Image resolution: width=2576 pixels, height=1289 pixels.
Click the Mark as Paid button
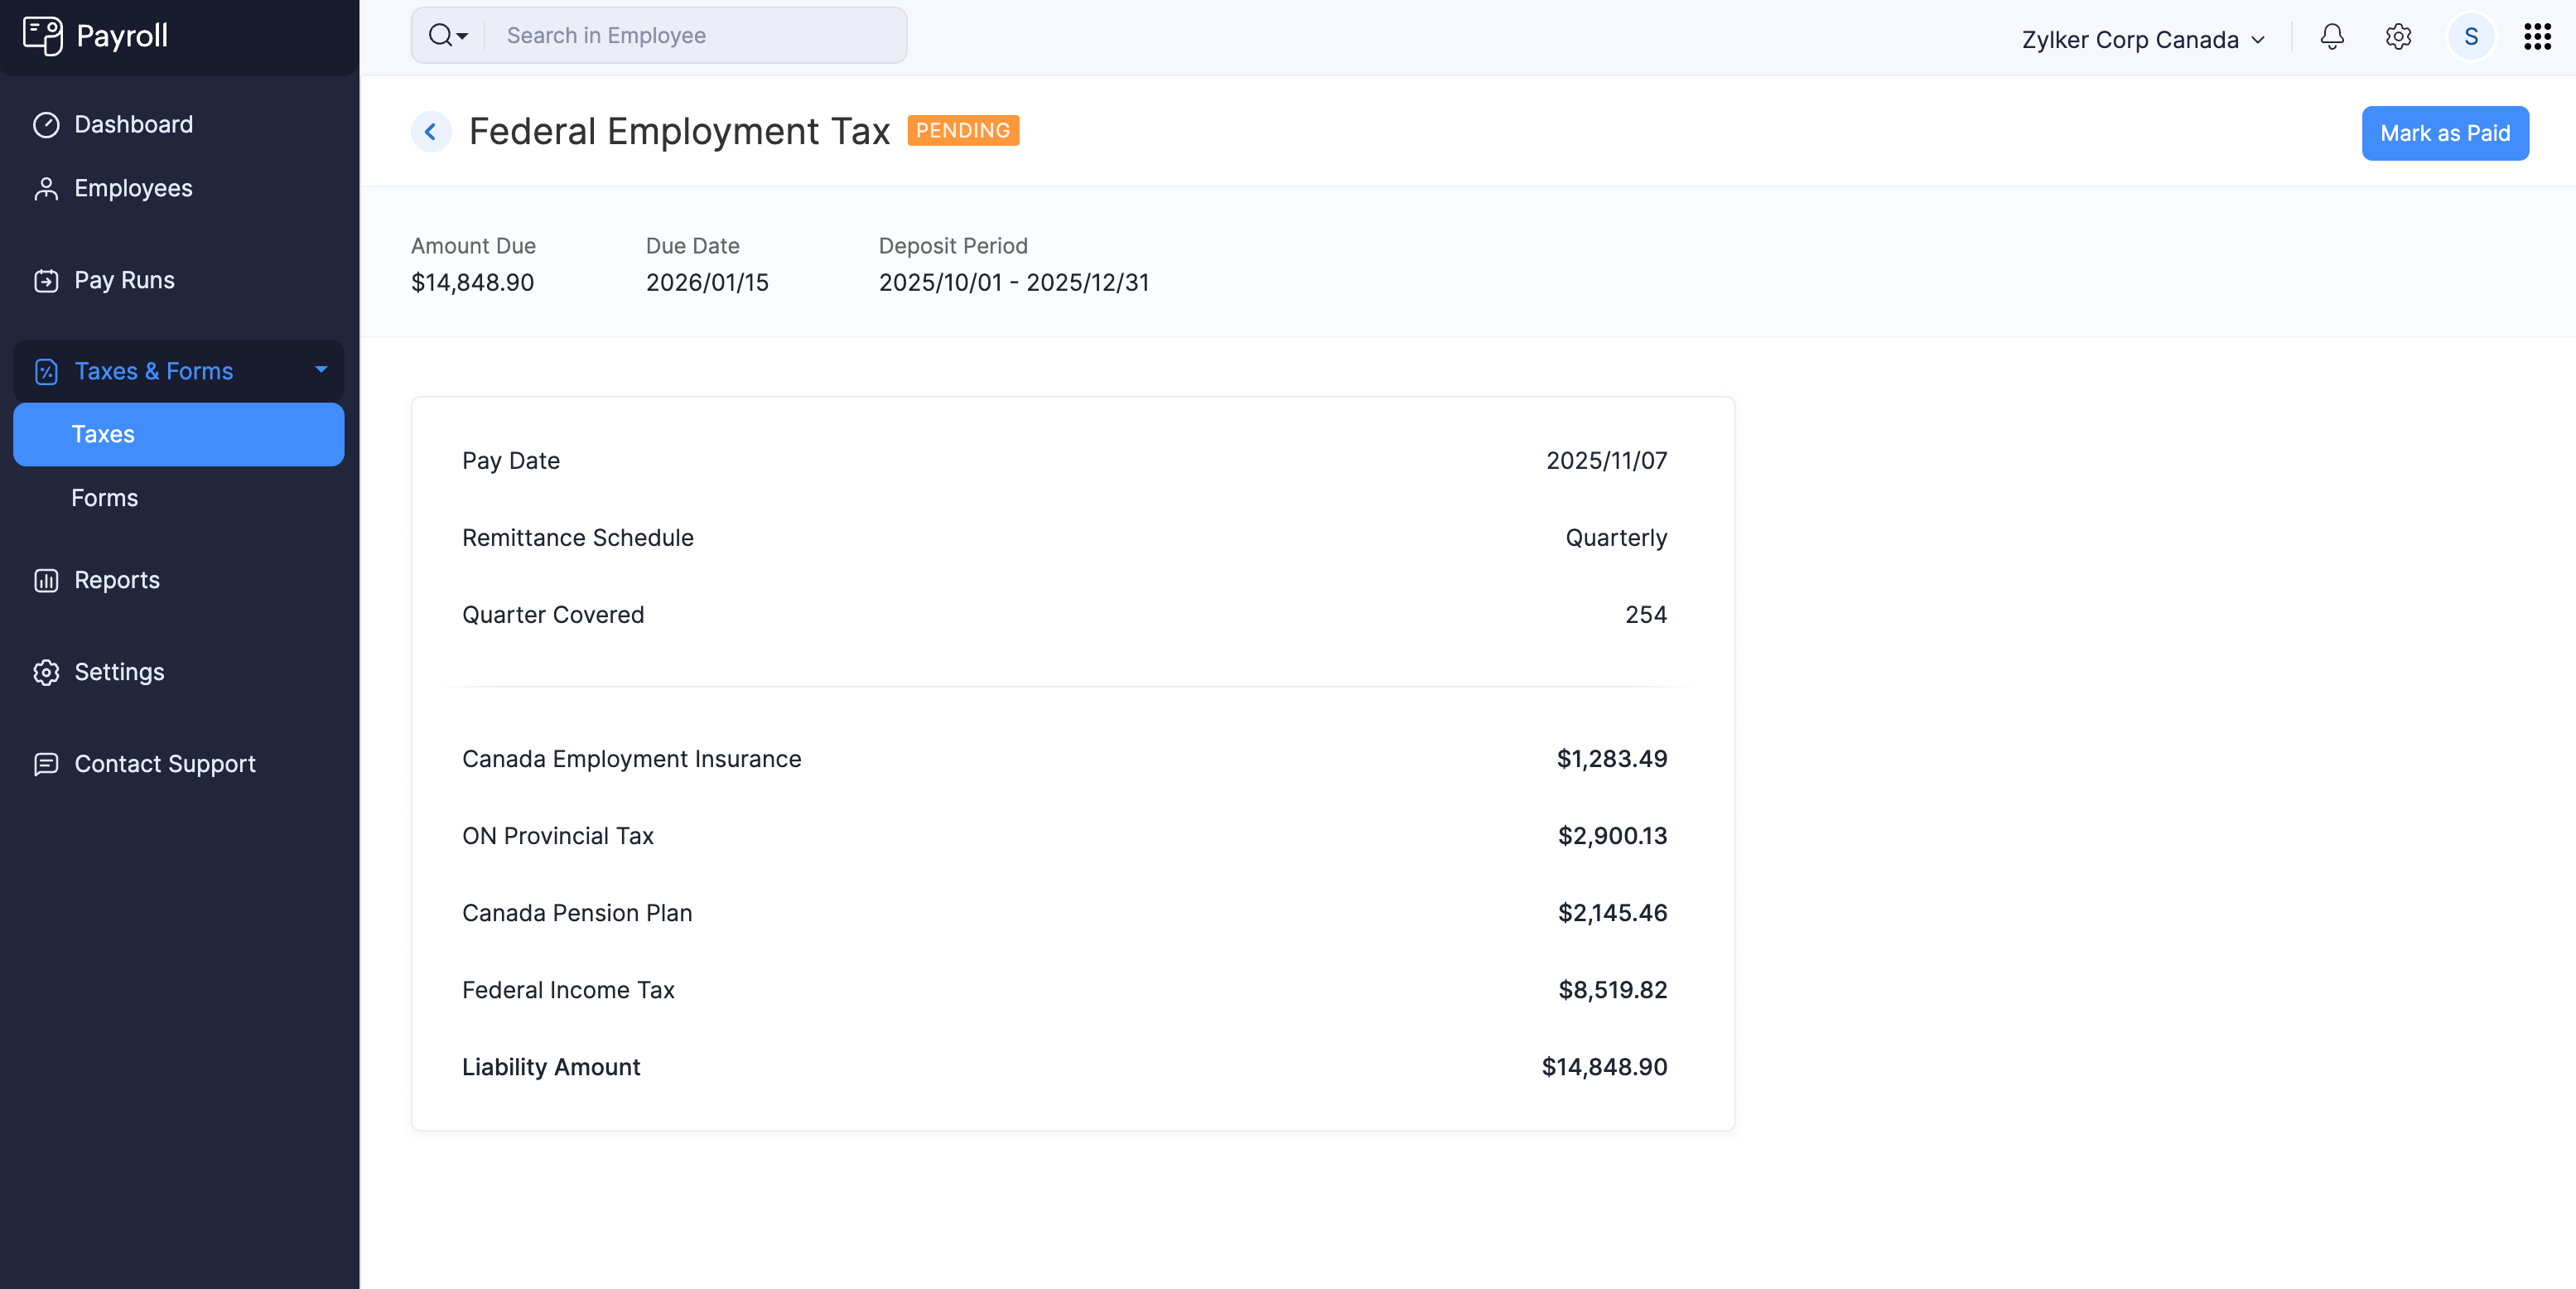[x=2445, y=133]
